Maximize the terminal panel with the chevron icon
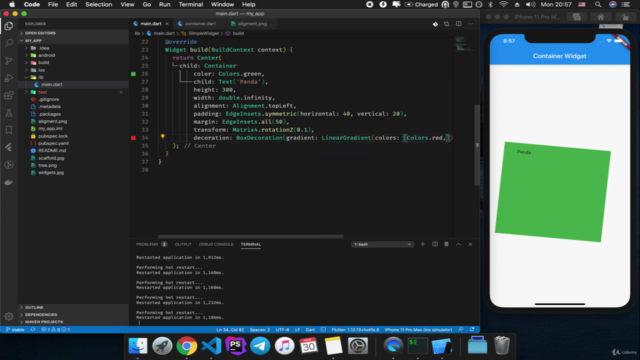 [458, 244]
